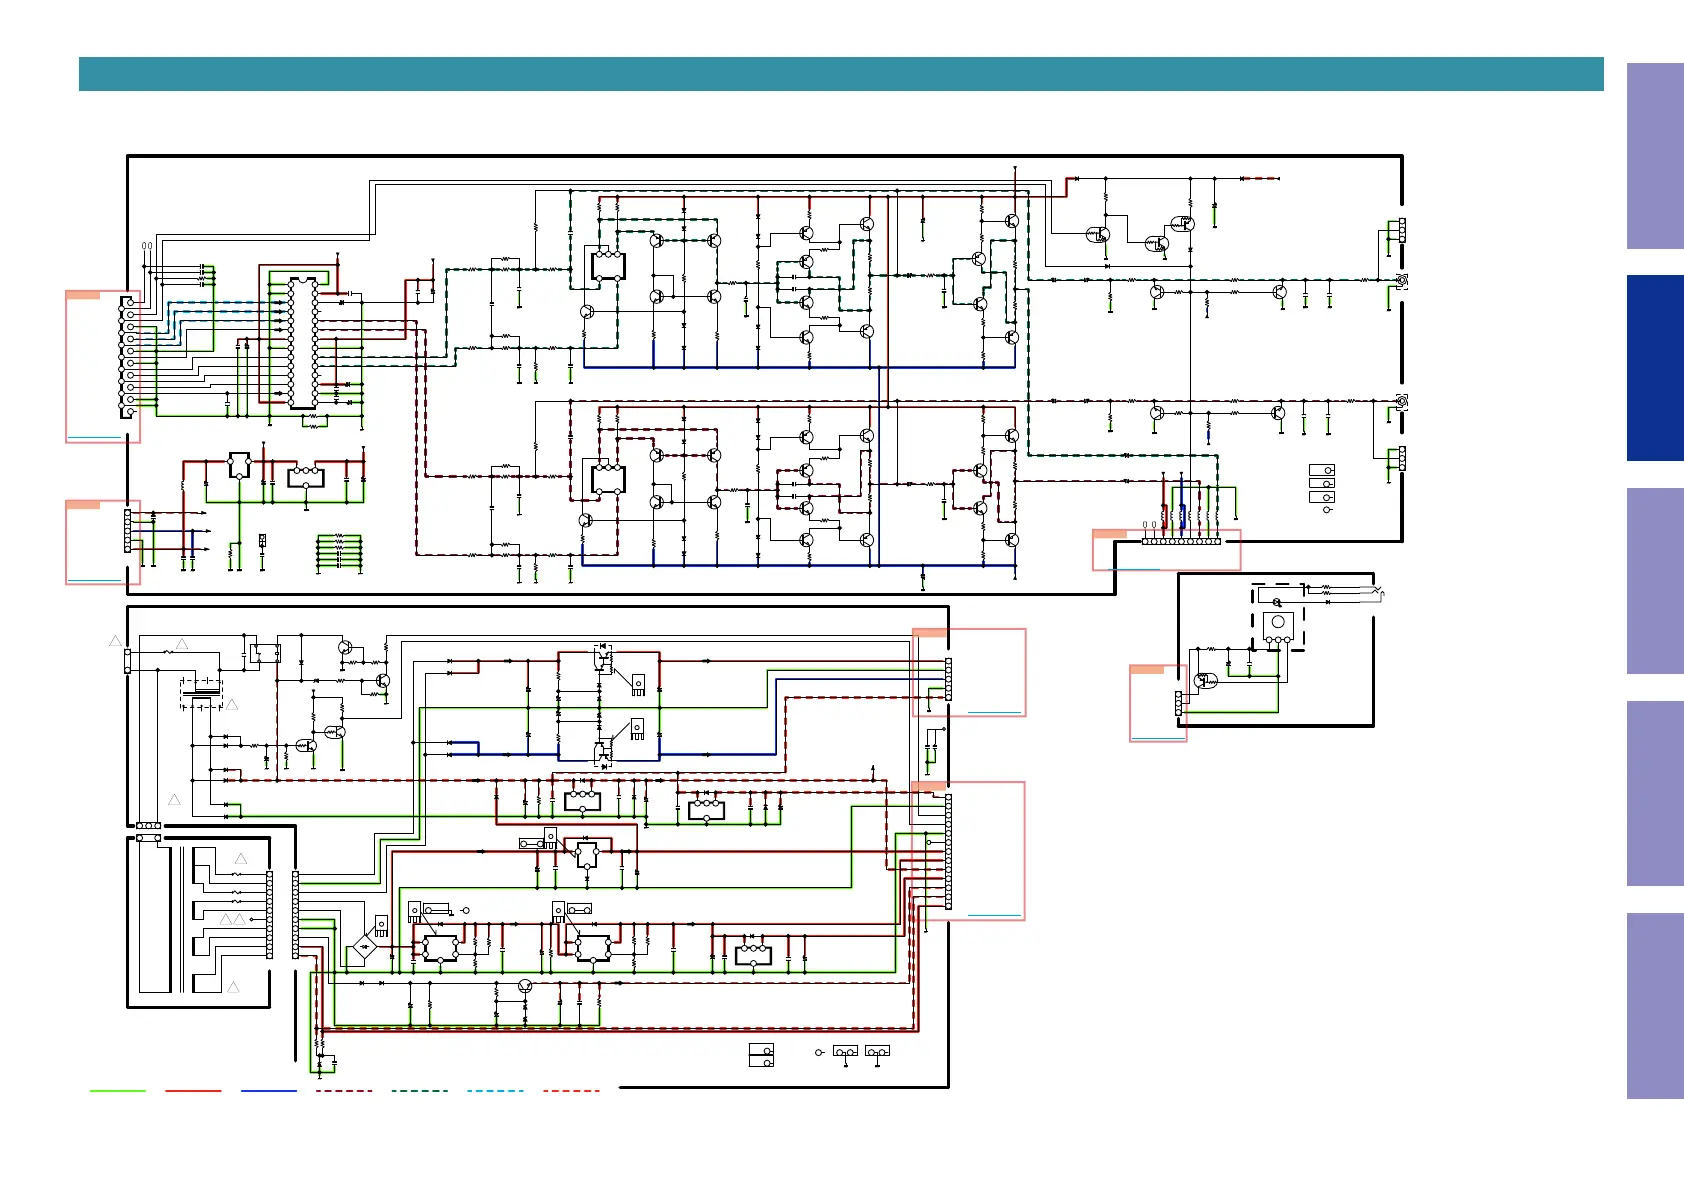
Task: Click the lower output jack symbol on the right edge
Action: 1402,402
